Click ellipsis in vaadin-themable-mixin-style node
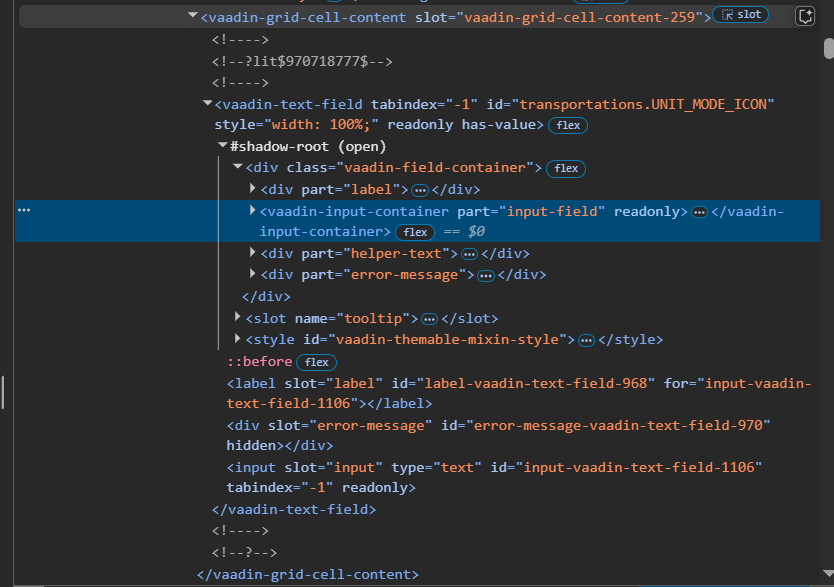The width and height of the screenshot is (834, 587). [586, 340]
